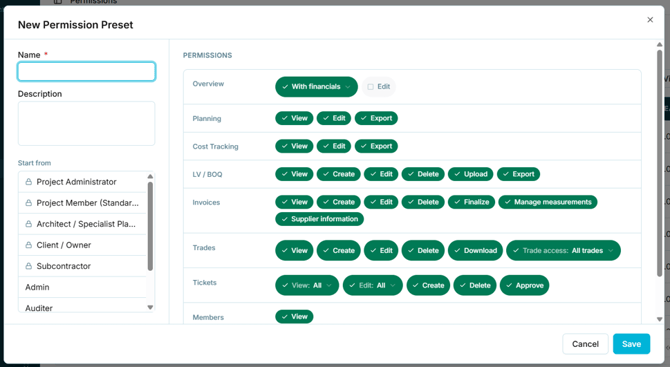The width and height of the screenshot is (670, 367).
Task: Toggle Invoices View permission
Action: coord(294,202)
